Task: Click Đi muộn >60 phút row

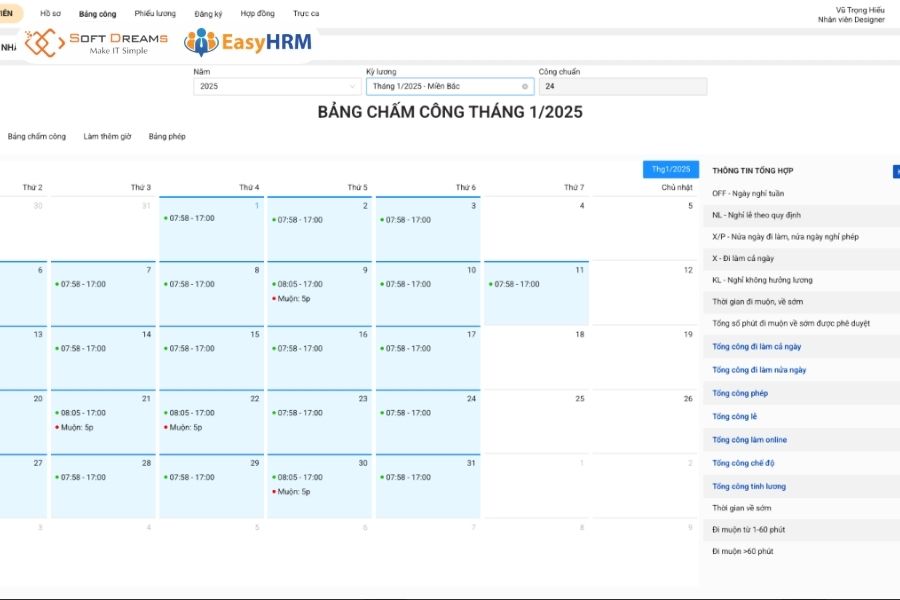Action: pyautogui.click(x=801, y=551)
